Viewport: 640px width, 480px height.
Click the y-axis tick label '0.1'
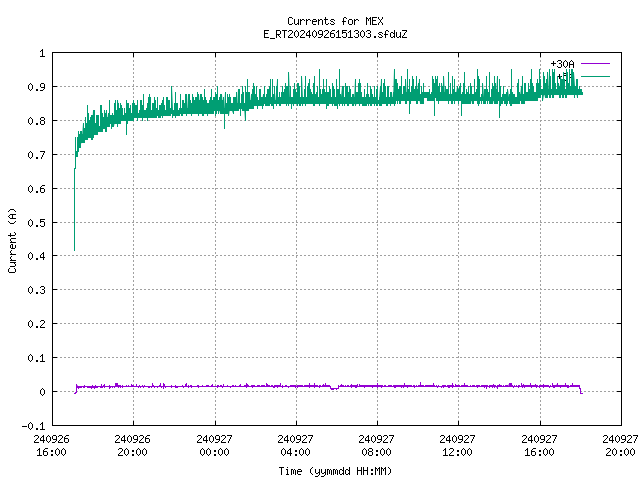[x=36, y=358]
